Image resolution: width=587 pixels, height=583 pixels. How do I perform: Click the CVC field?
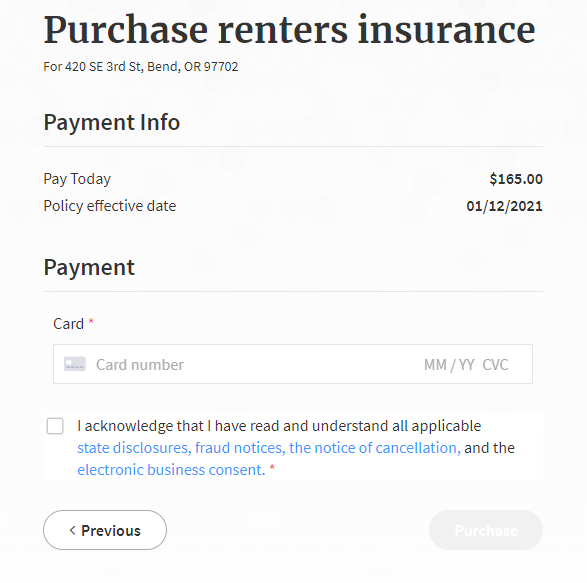[495, 365]
